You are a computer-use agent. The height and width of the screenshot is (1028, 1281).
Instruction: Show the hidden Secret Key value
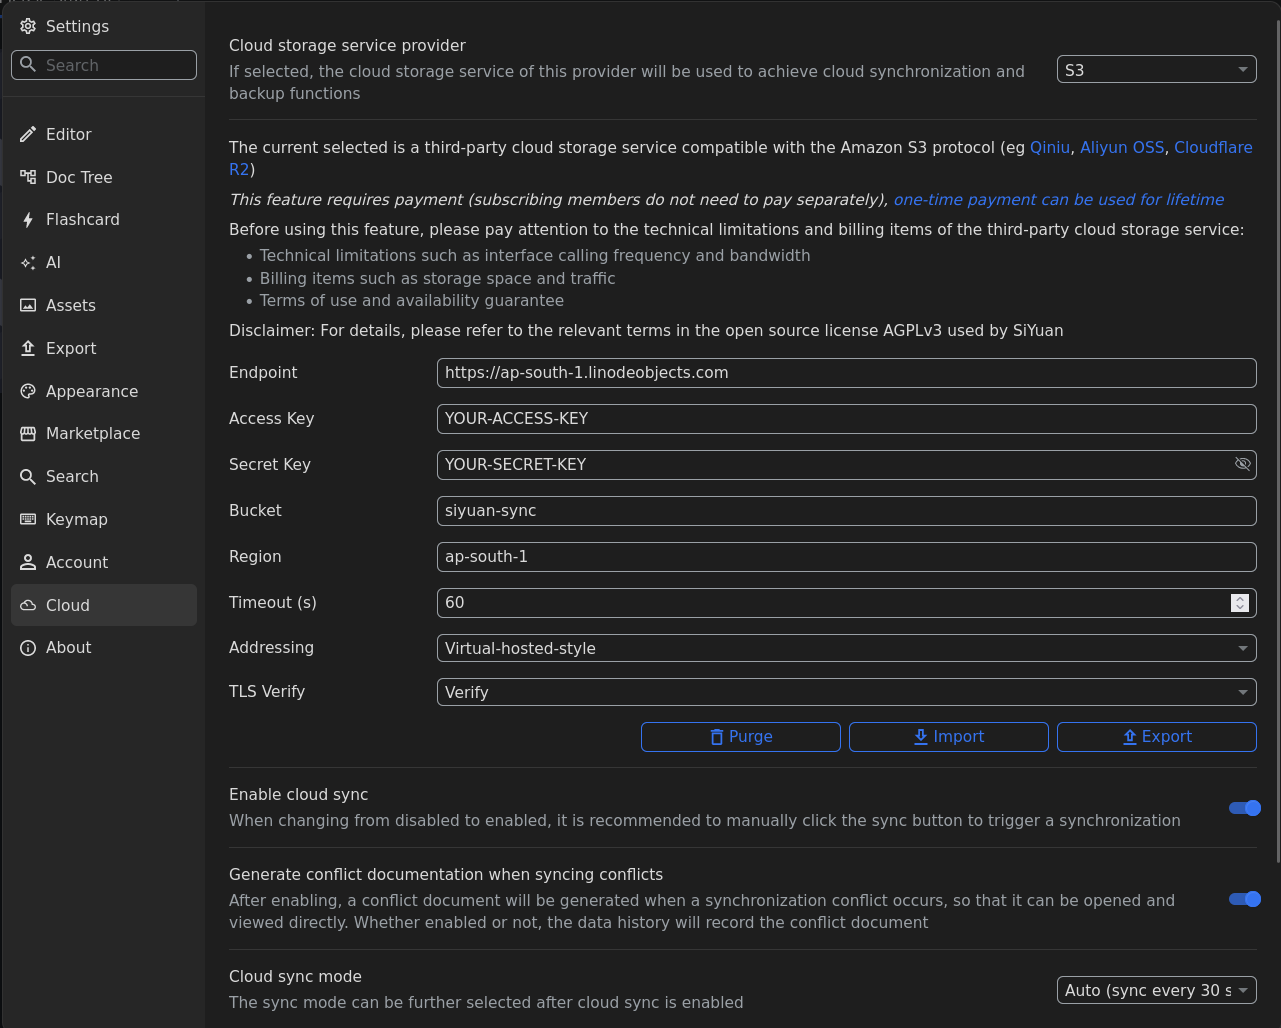(1242, 464)
